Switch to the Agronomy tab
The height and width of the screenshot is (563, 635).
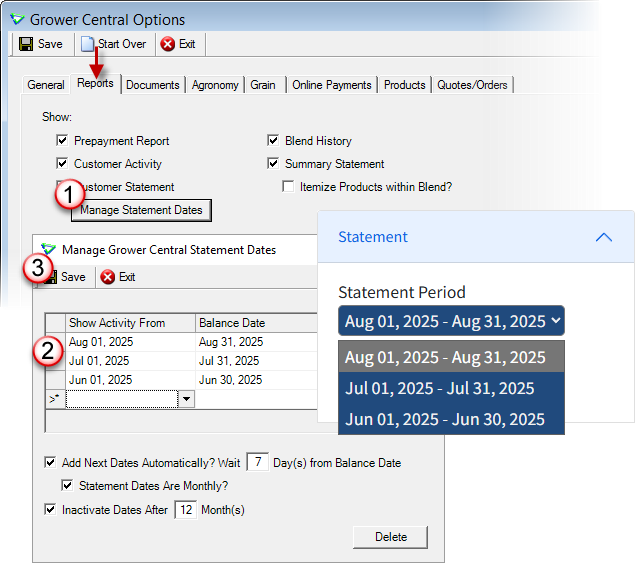215,85
